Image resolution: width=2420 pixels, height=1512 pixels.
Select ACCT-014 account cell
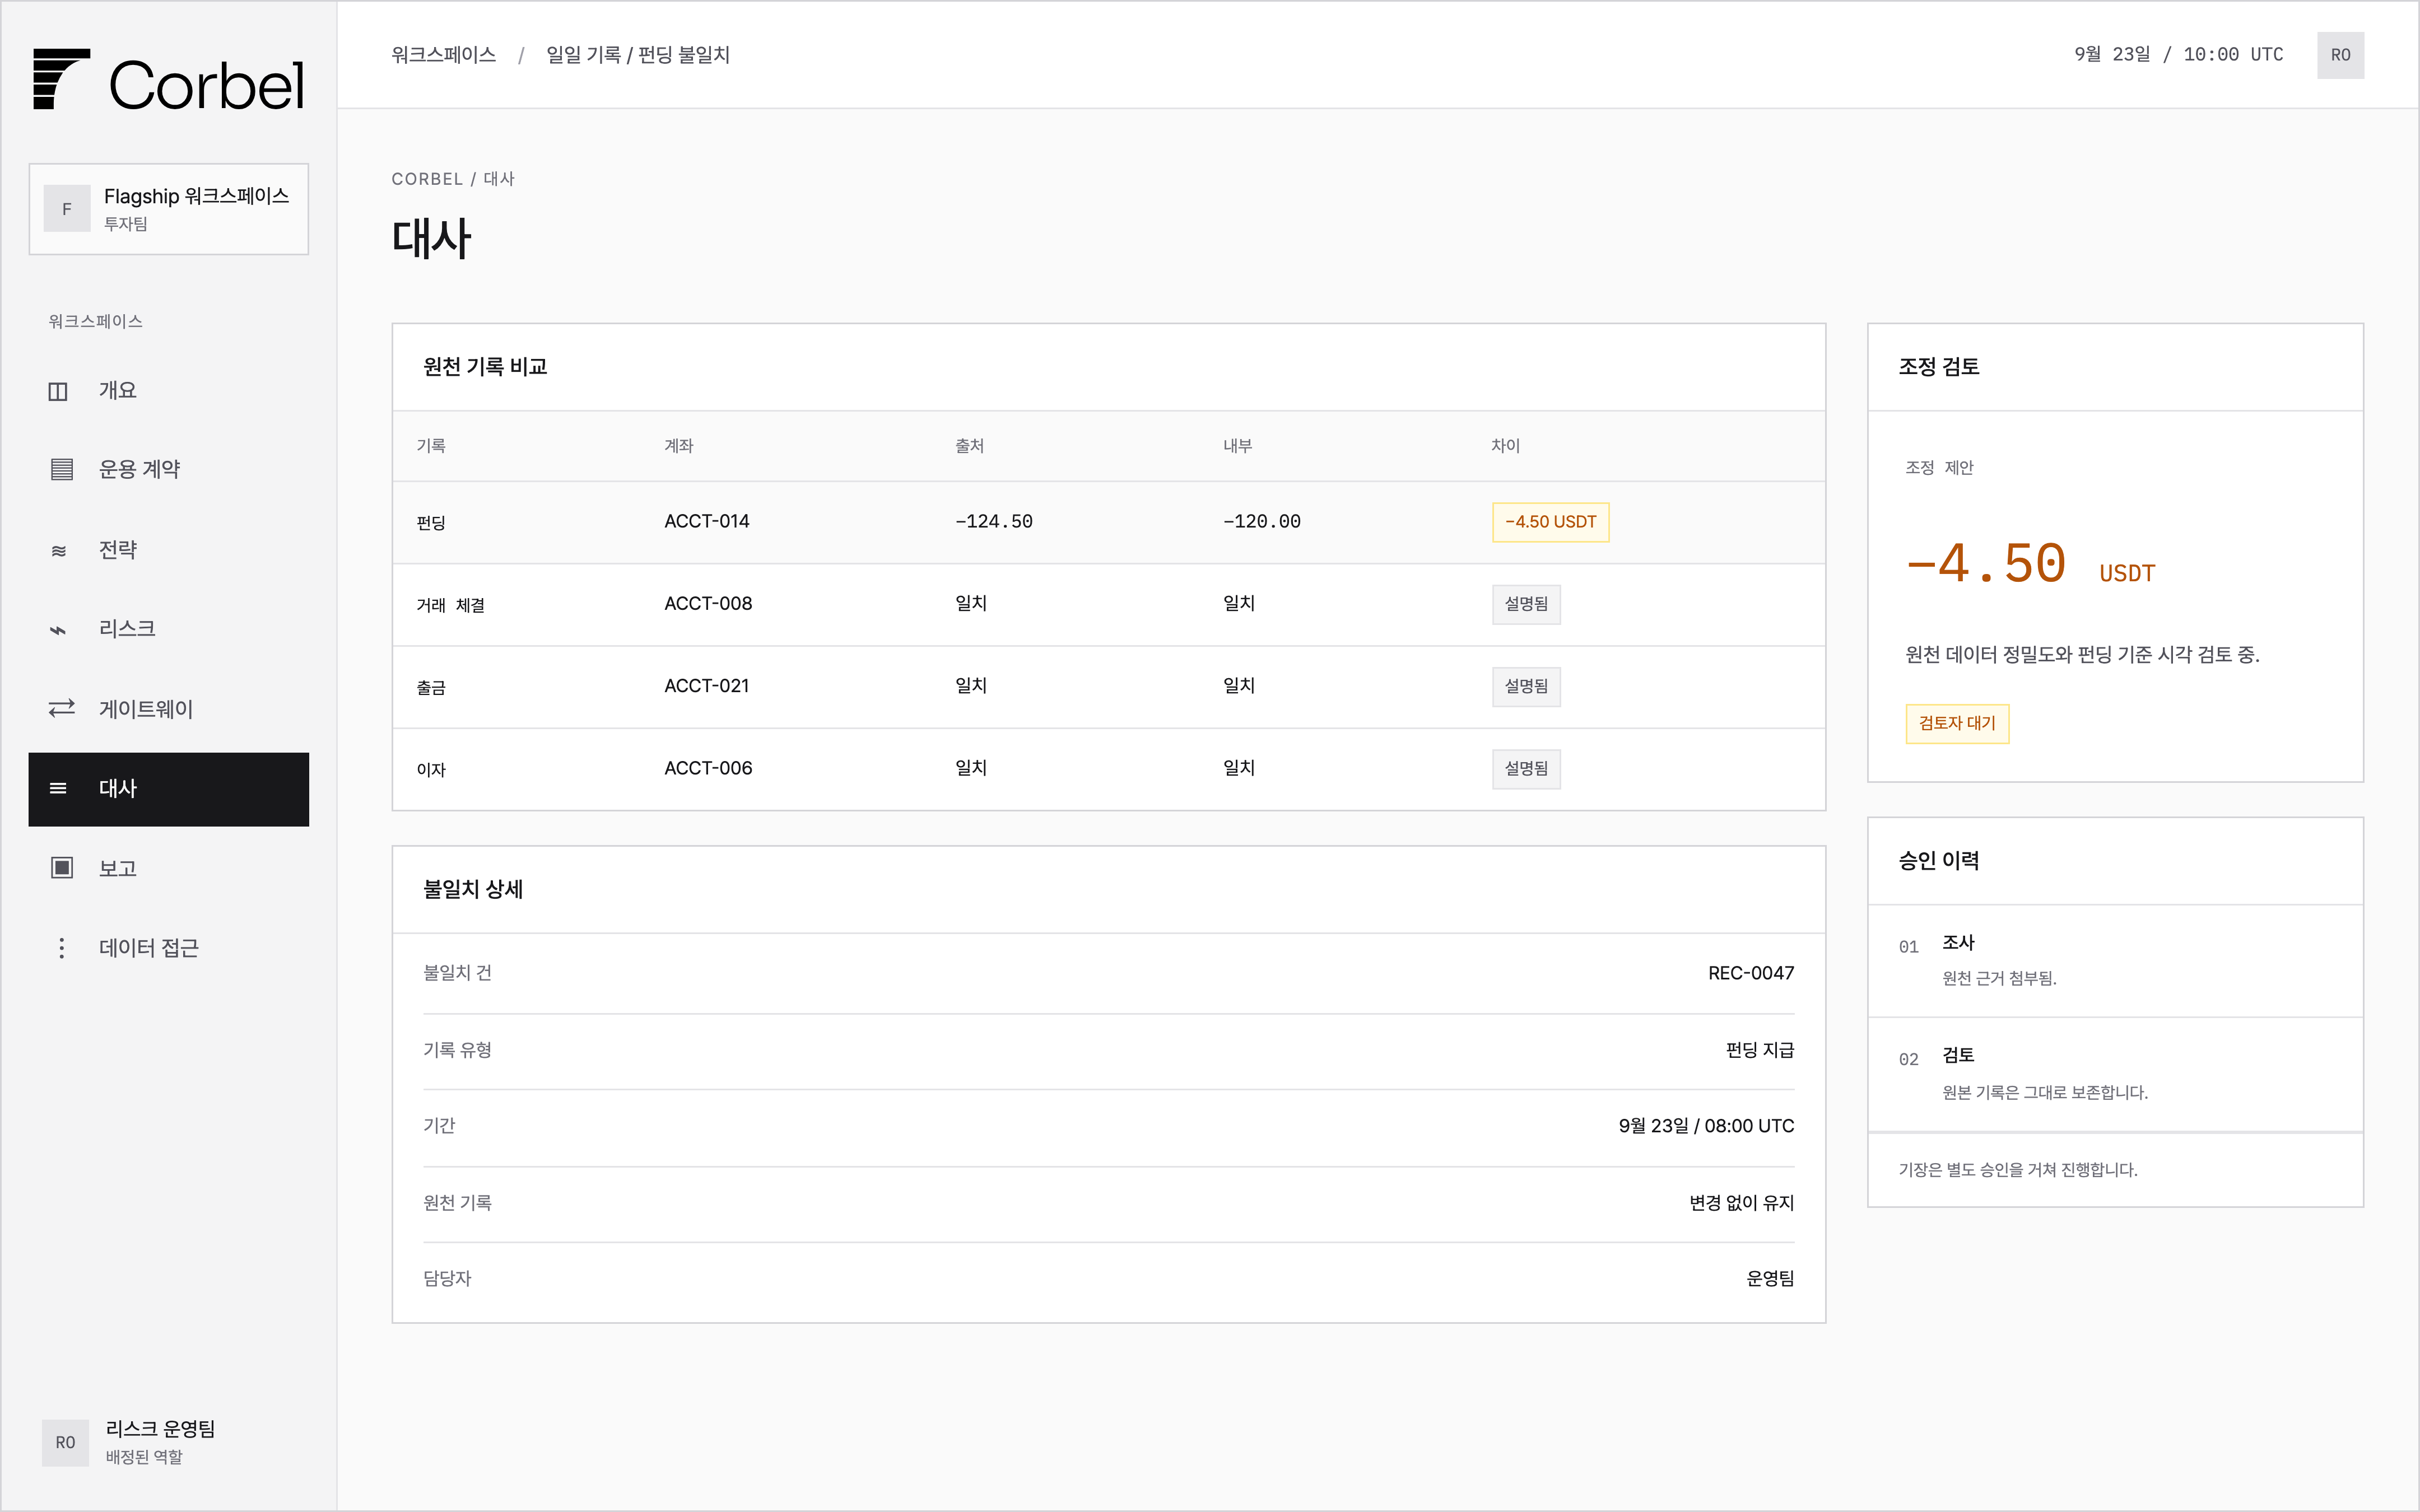pyautogui.click(x=707, y=522)
